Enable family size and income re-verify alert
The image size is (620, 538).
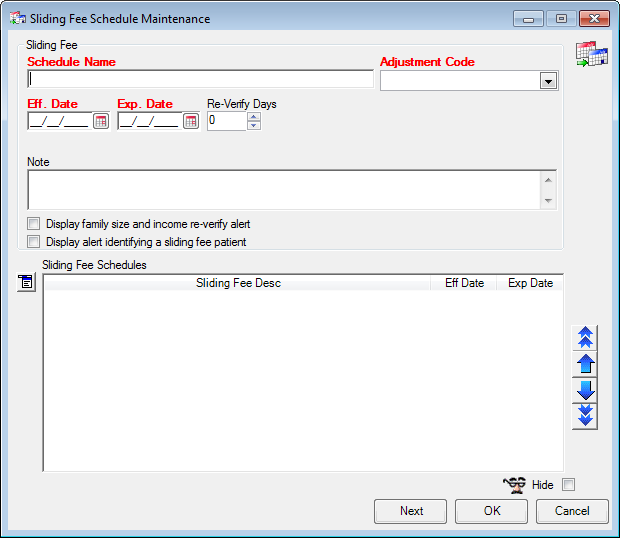[x=34, y=224]
